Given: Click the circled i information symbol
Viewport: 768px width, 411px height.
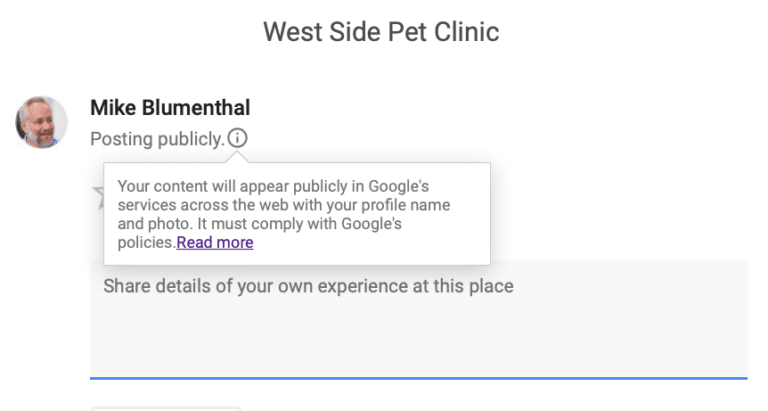Looking at the screenshot, I should pyautogui.click(x=238, y=138).
